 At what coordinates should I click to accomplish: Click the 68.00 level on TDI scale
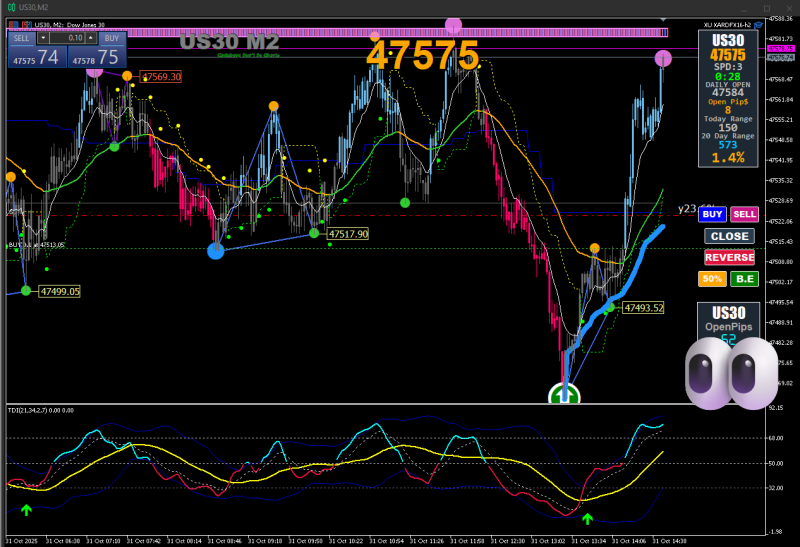(x=776, y=438)
